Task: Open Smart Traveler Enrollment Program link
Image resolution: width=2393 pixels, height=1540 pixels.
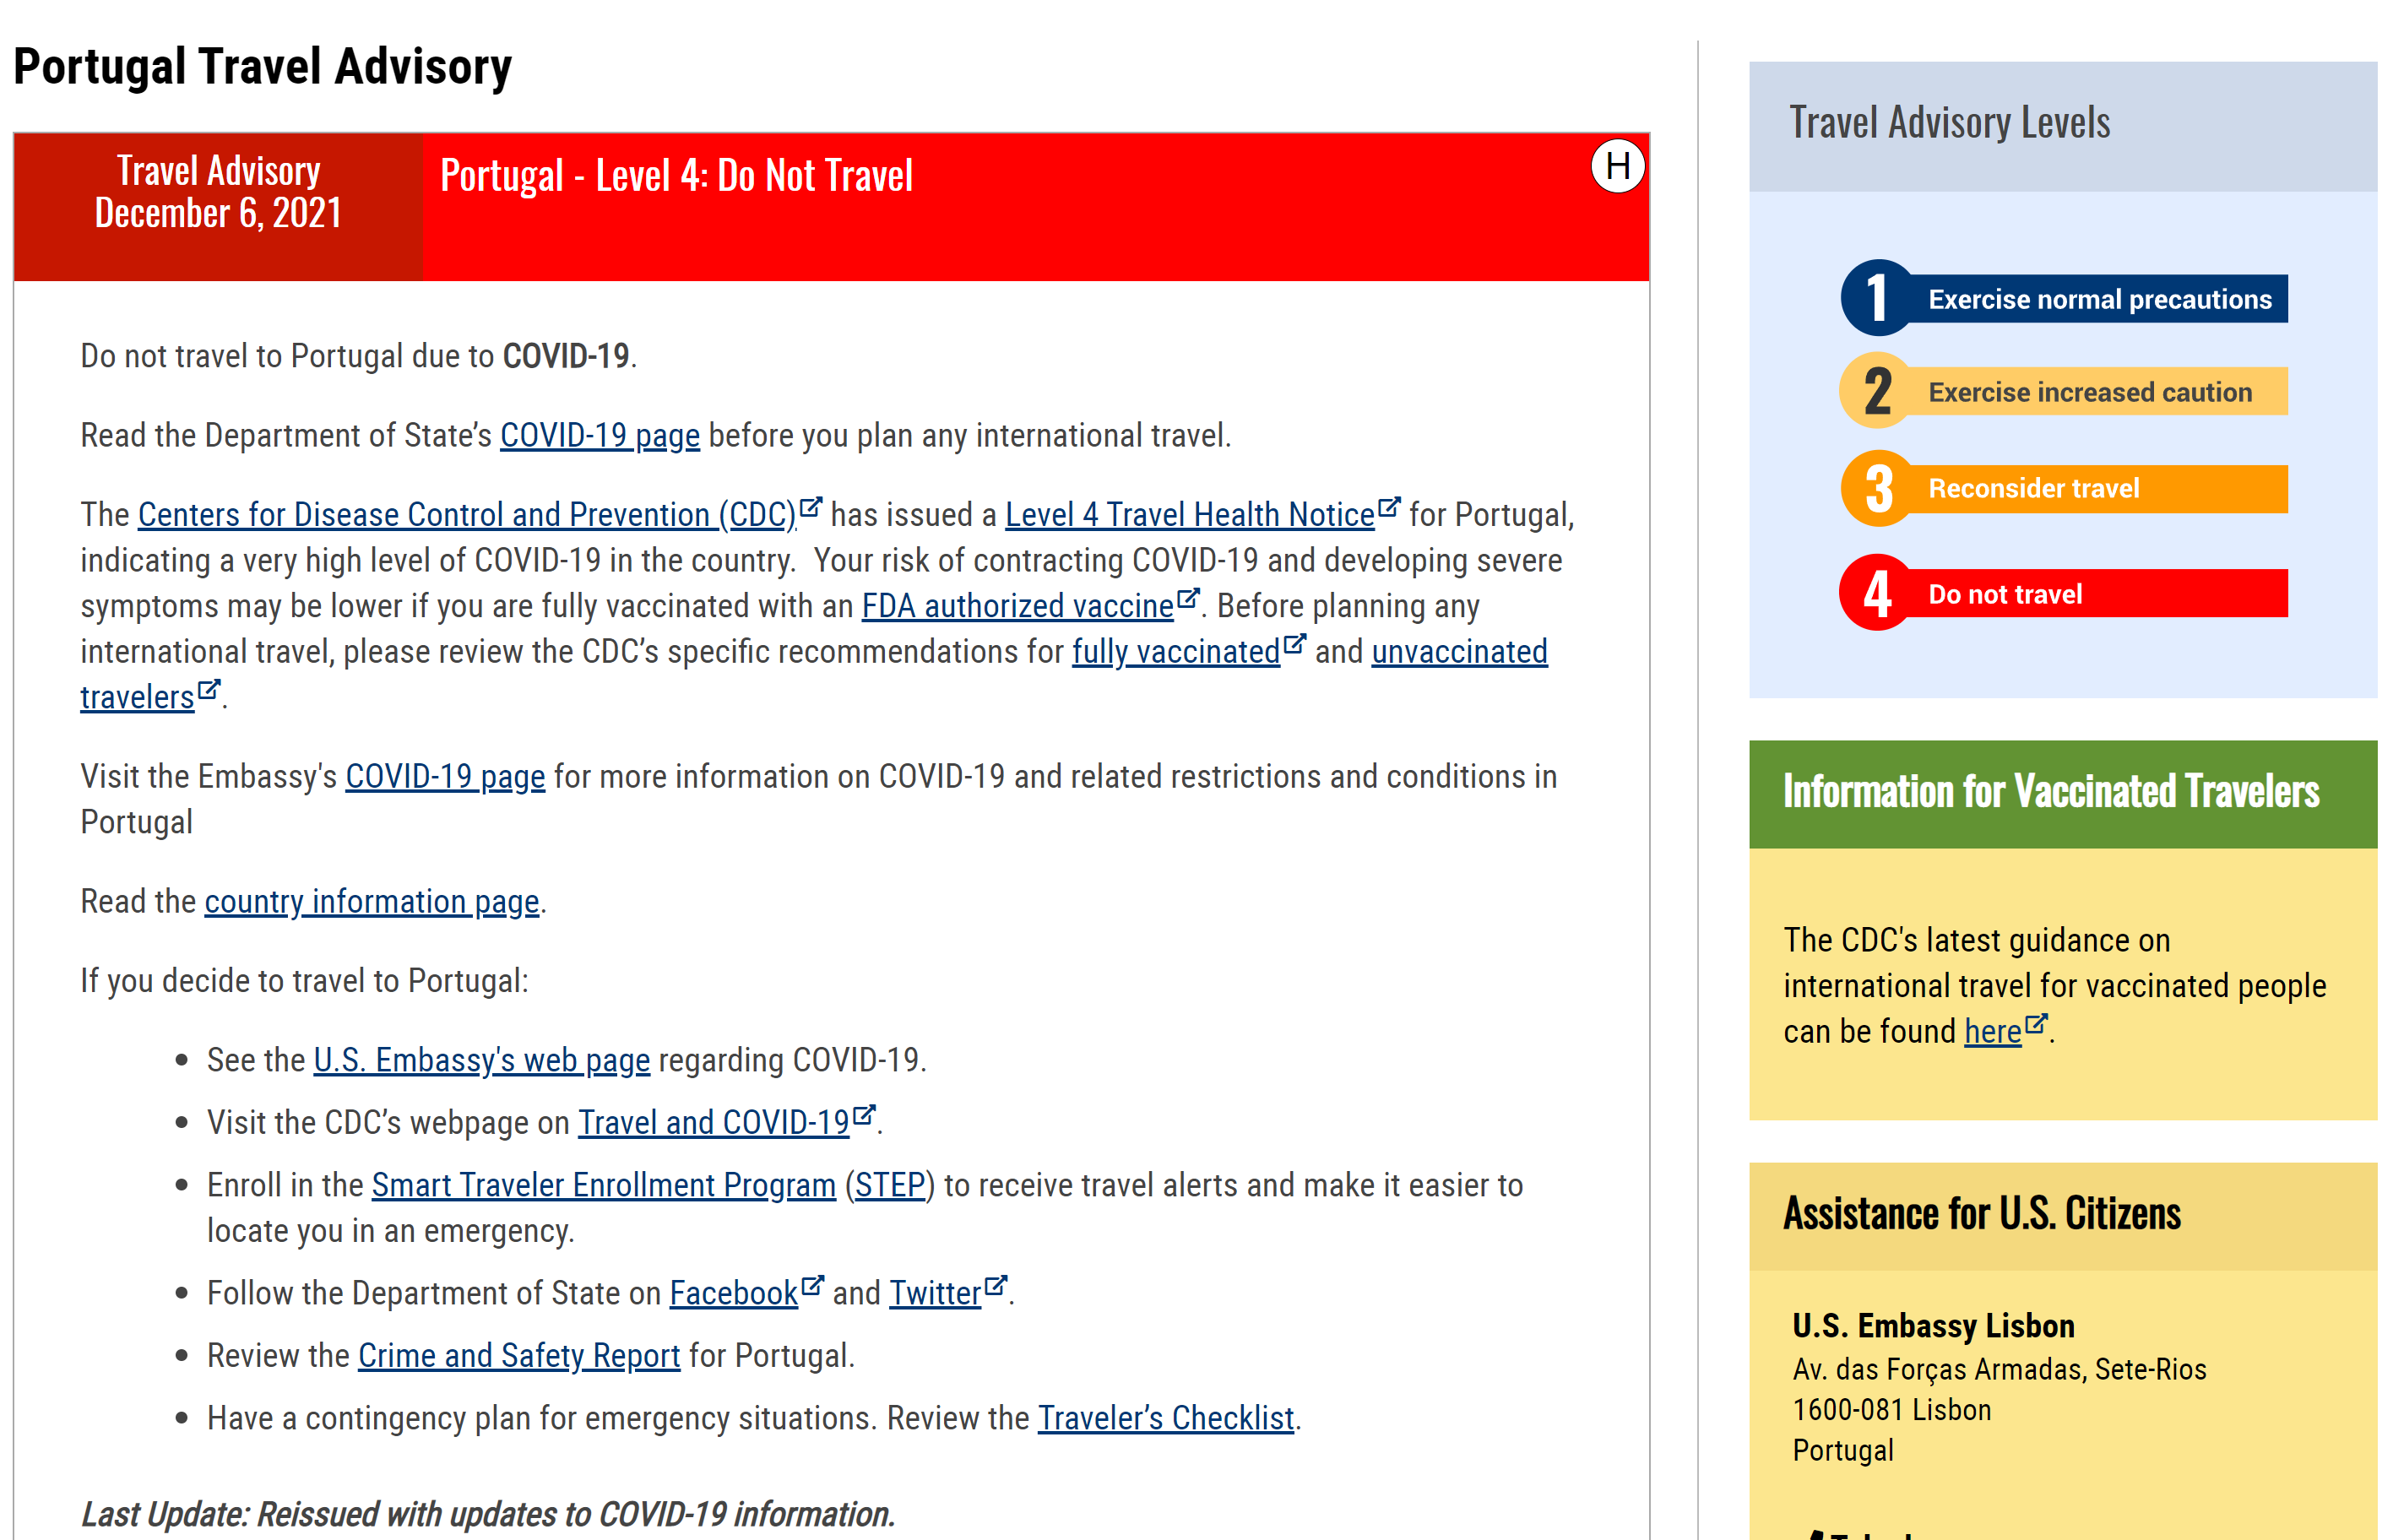Action: (604, 1185)
